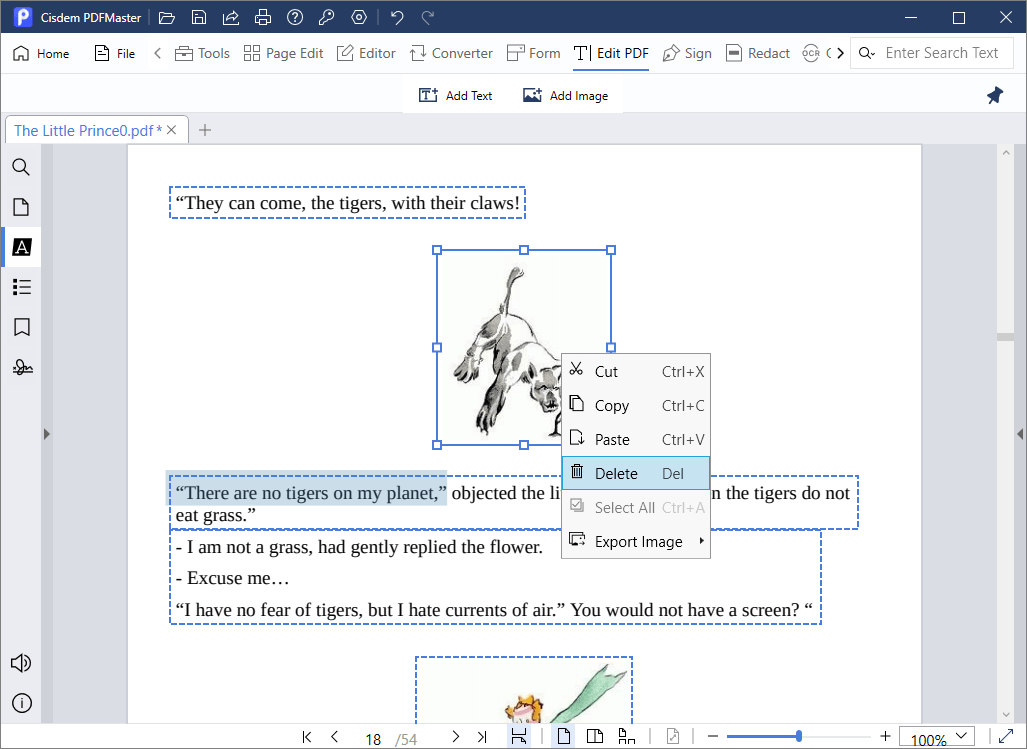The image size is (1027, 749).
Task: Open the Tools tab
Action: coord(202,53)
